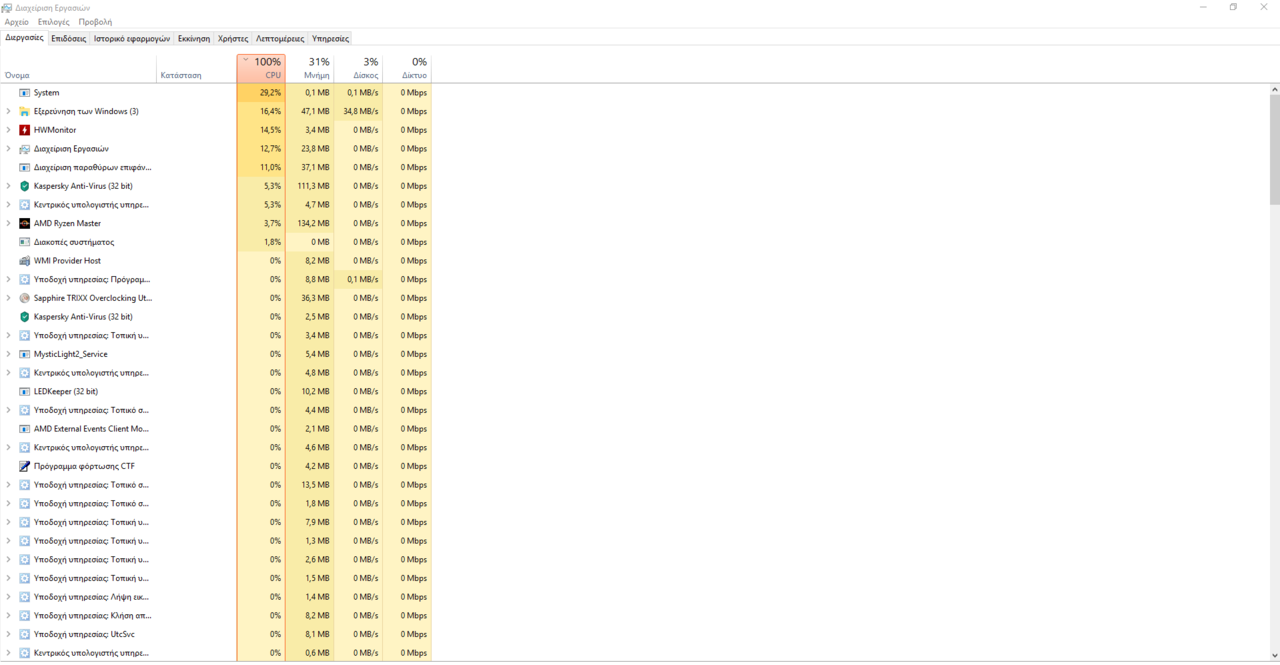The height and width of the screenshot is (665, 1280).
Task: Click the gear icon for Υποδοχή υπηρεσίας: Λήψη εικ...
Action: (x=25, y=597)
